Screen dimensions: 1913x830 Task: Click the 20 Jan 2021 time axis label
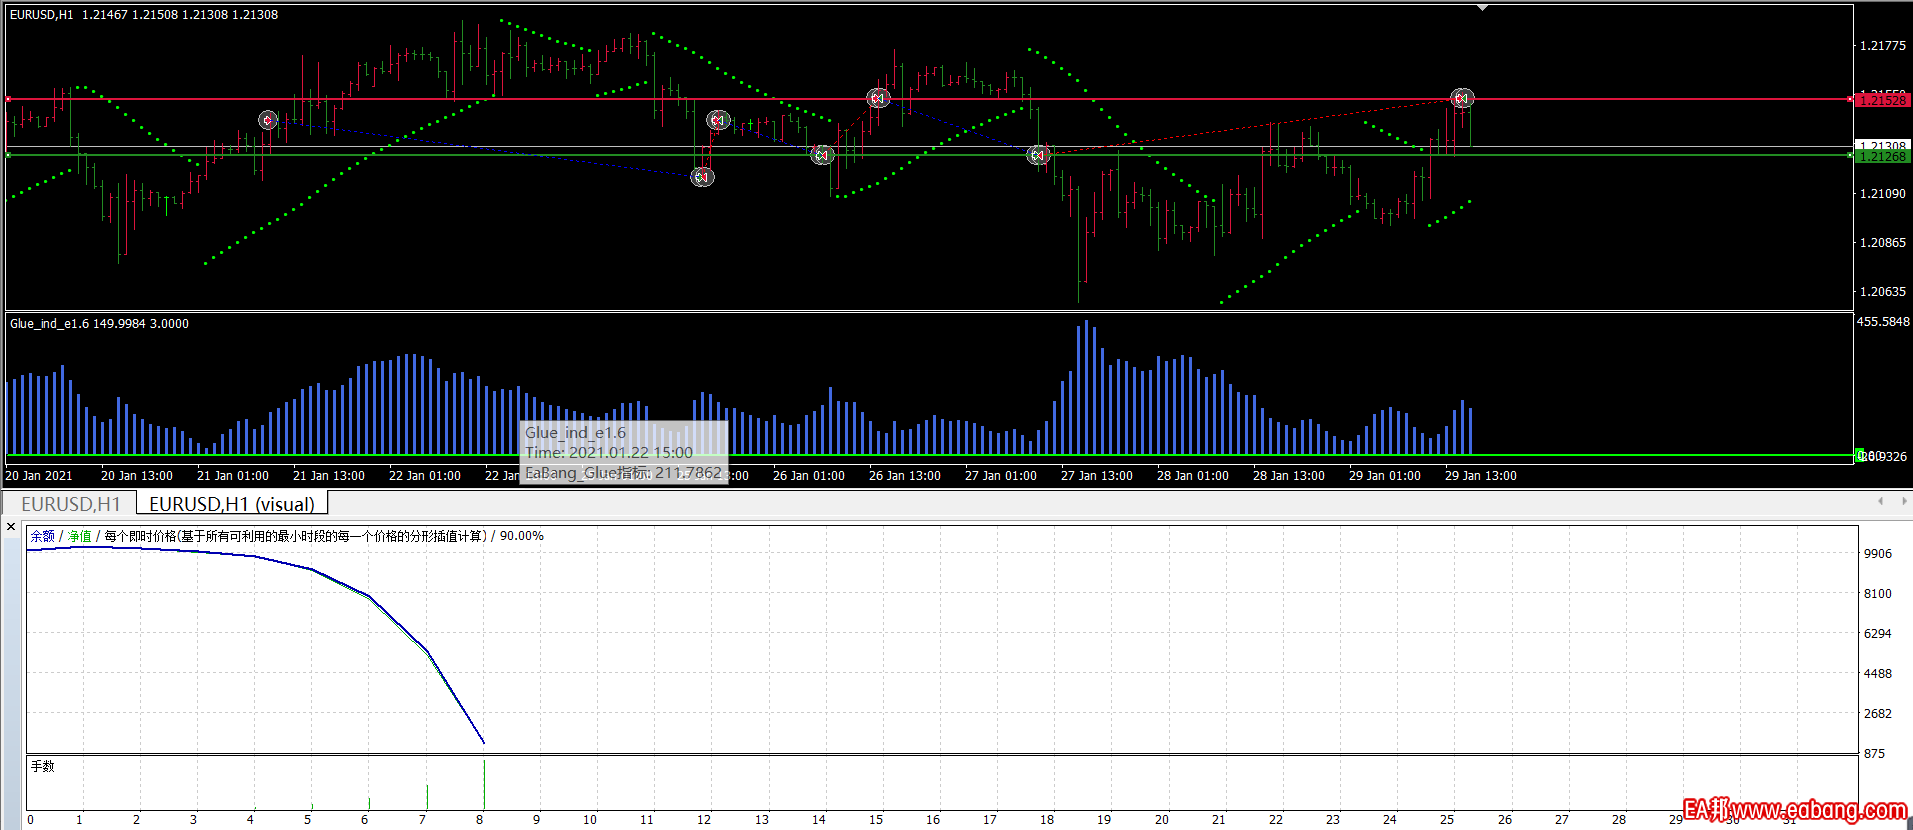point(39,476)
